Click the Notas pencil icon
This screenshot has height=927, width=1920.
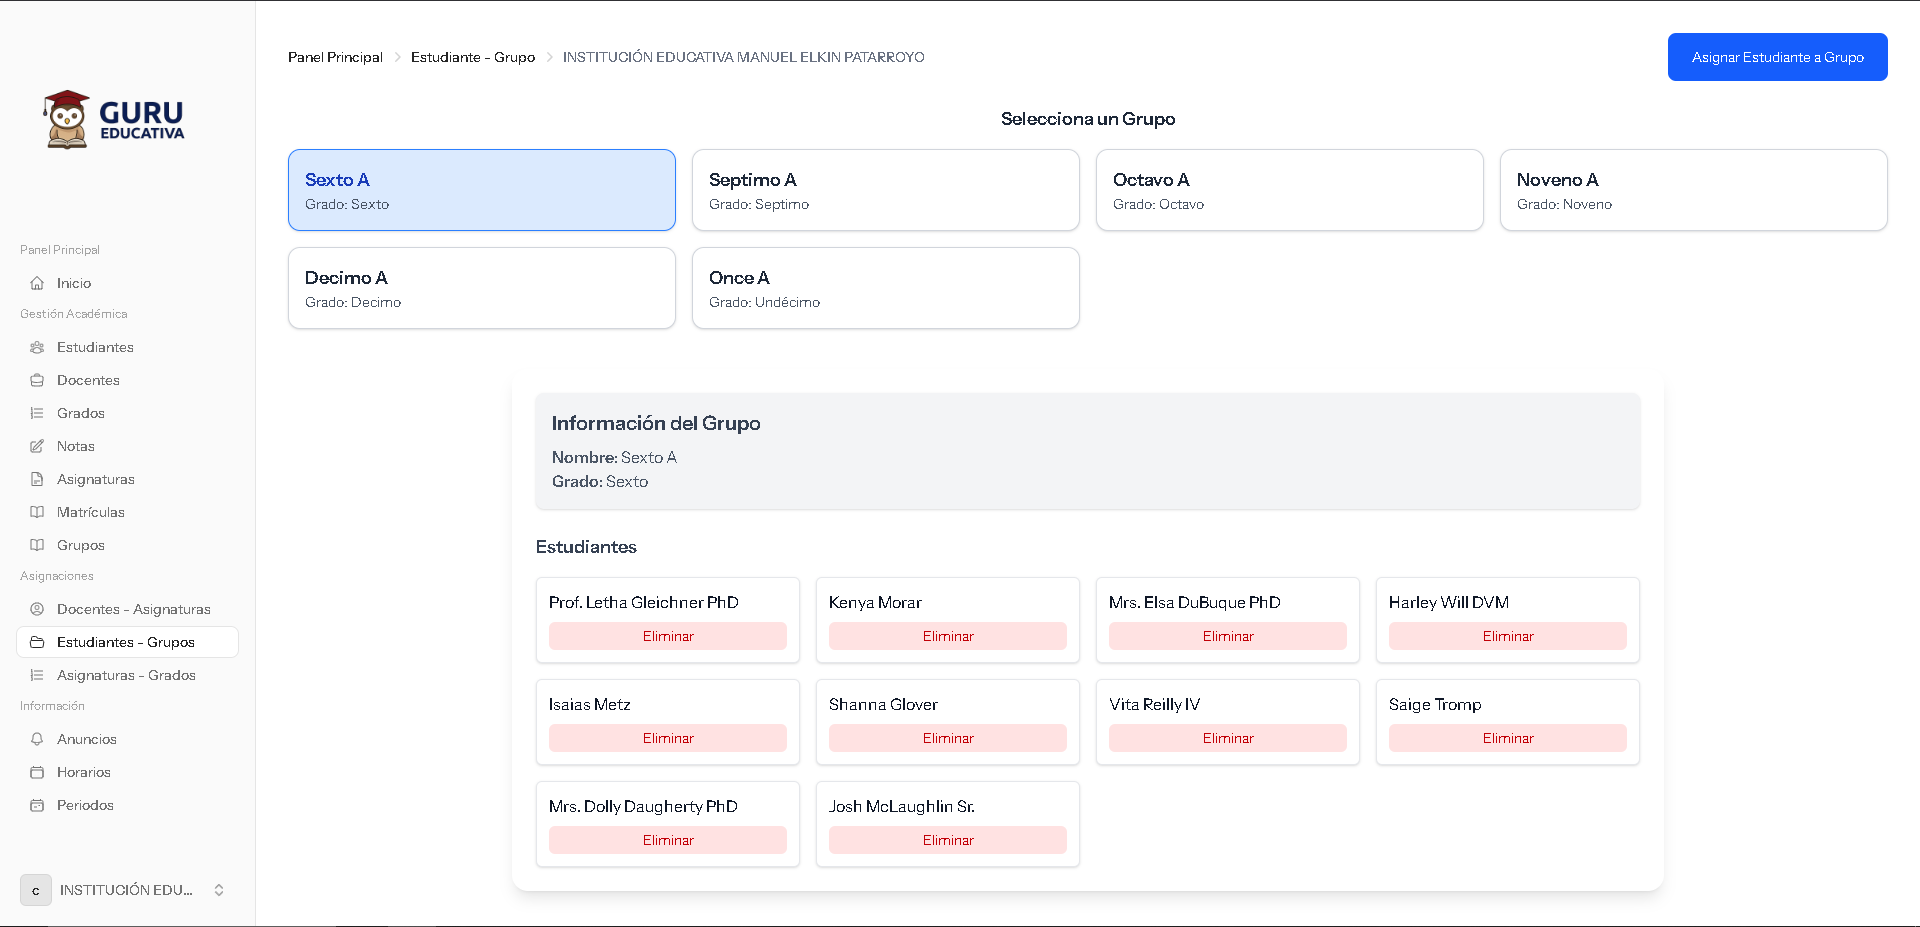pos(37,446)
